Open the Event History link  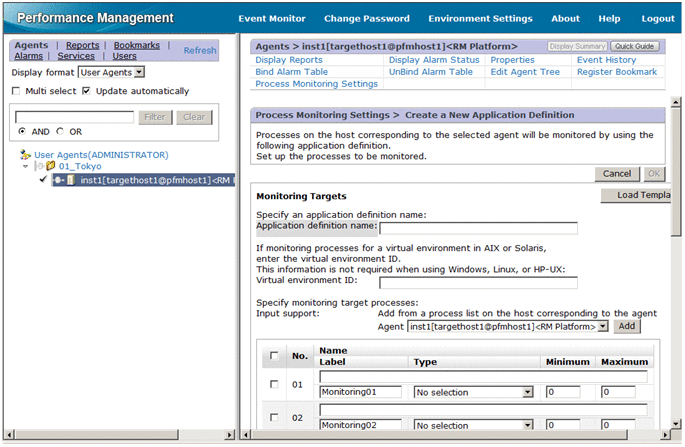tap(606, 60)
